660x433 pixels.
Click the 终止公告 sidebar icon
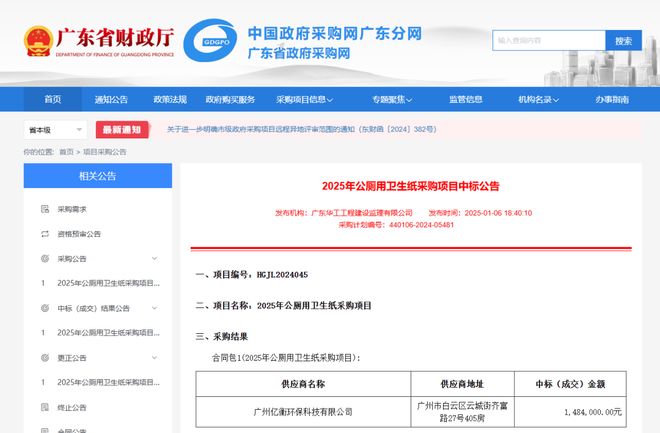(x=45, y=407)
